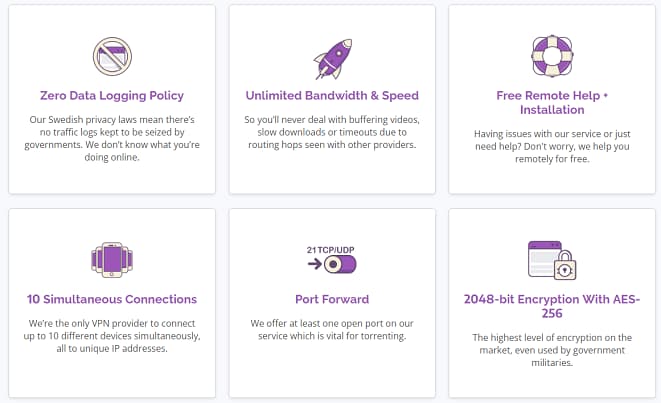The image size is (661, 403).
Task: Click the purple arrow beside the port toggle
Action: [313, 265]
